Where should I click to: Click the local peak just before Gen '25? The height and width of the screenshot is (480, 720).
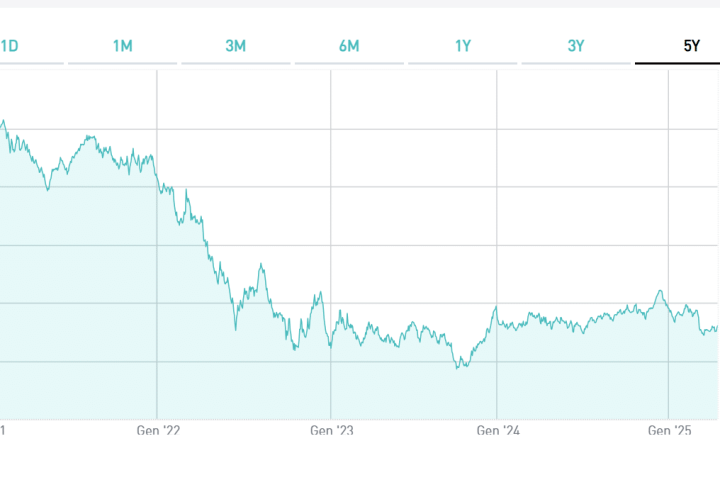tap(660, 291)
